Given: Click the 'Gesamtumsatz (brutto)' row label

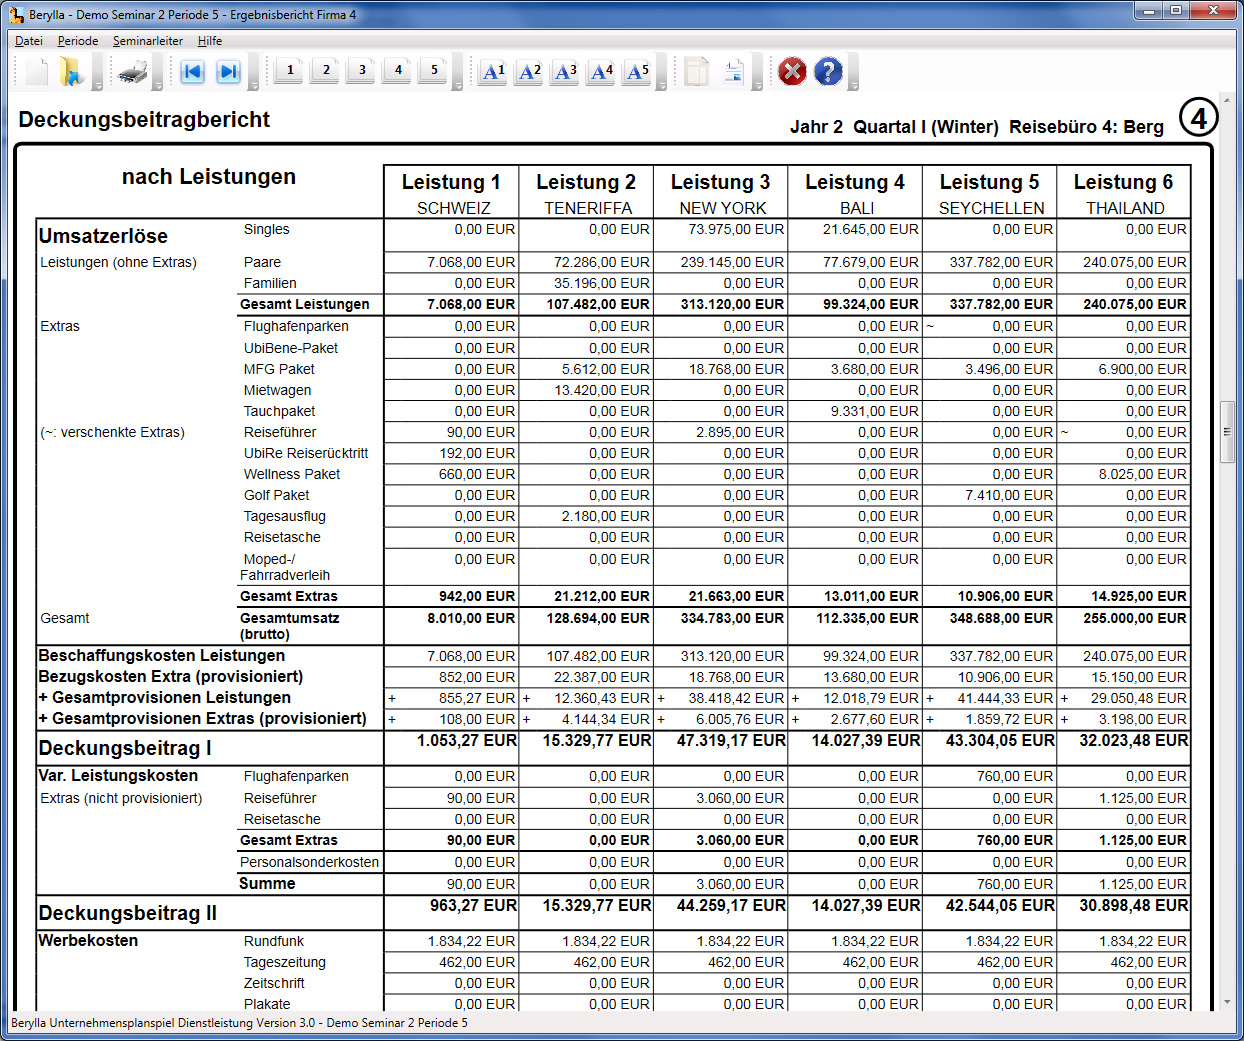Looking at the screenshot, I should point(290,626).
